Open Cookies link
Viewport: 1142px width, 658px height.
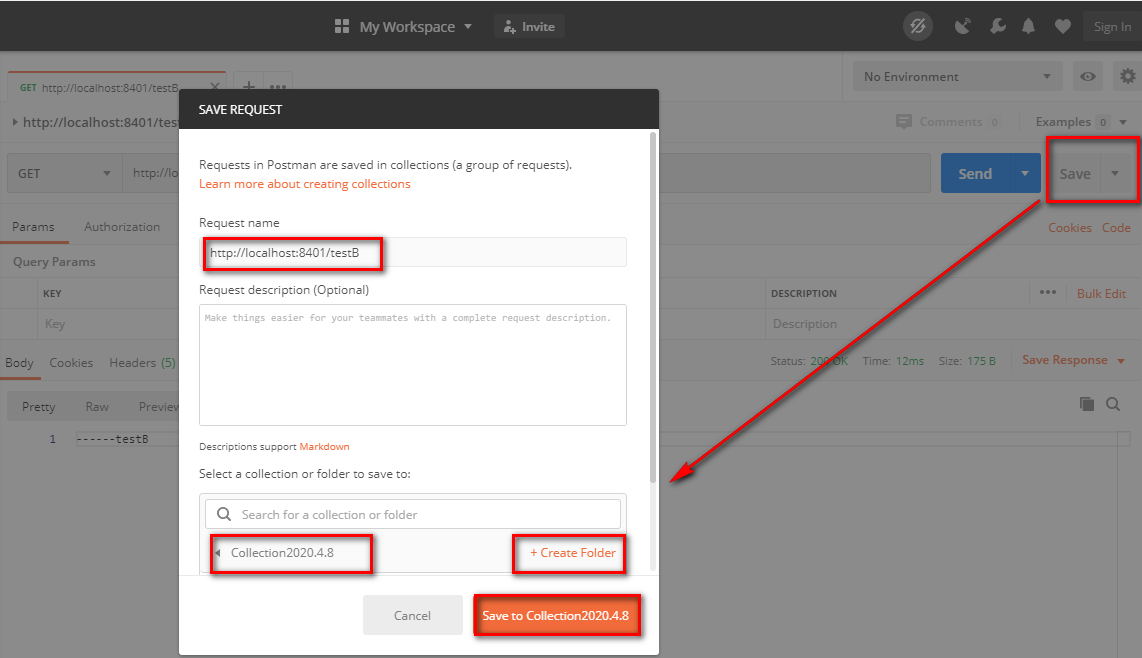tap(1069, 227)
